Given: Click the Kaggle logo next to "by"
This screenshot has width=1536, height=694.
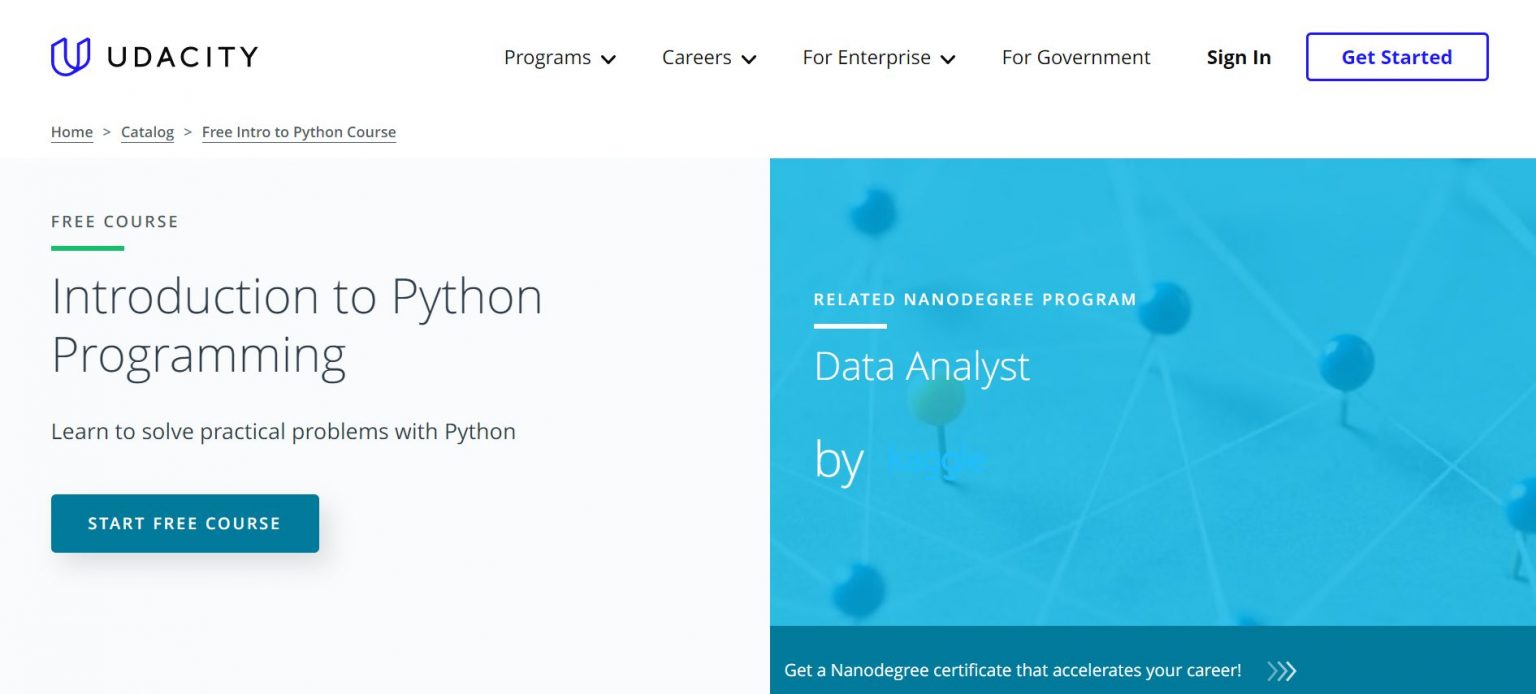Looking at the screenshot, I should coord(937,460).
